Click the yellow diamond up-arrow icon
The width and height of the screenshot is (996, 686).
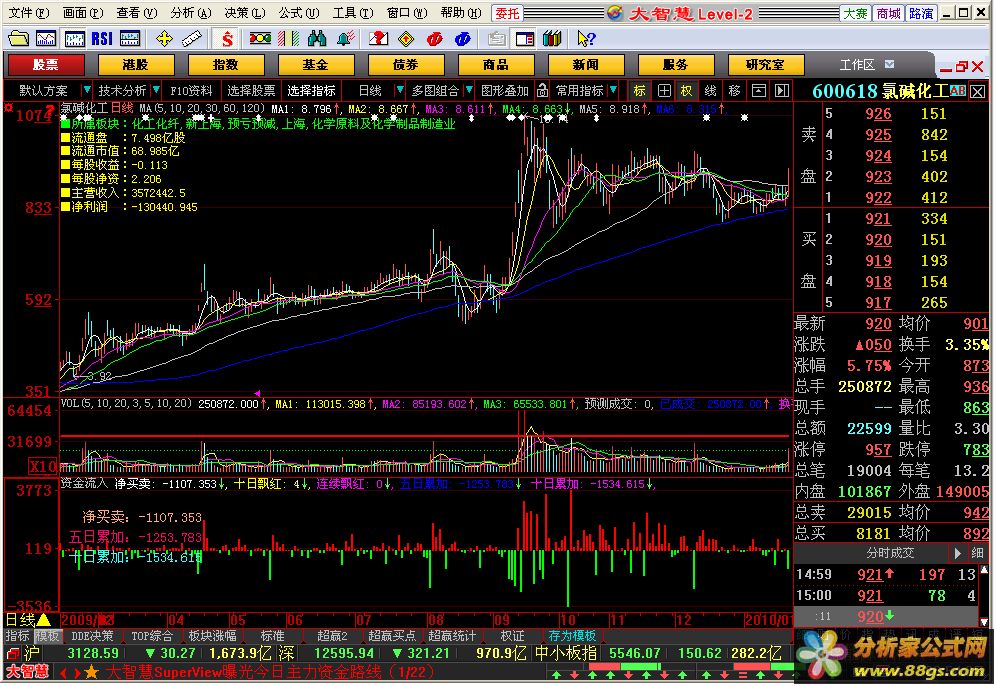click(406, 39)
